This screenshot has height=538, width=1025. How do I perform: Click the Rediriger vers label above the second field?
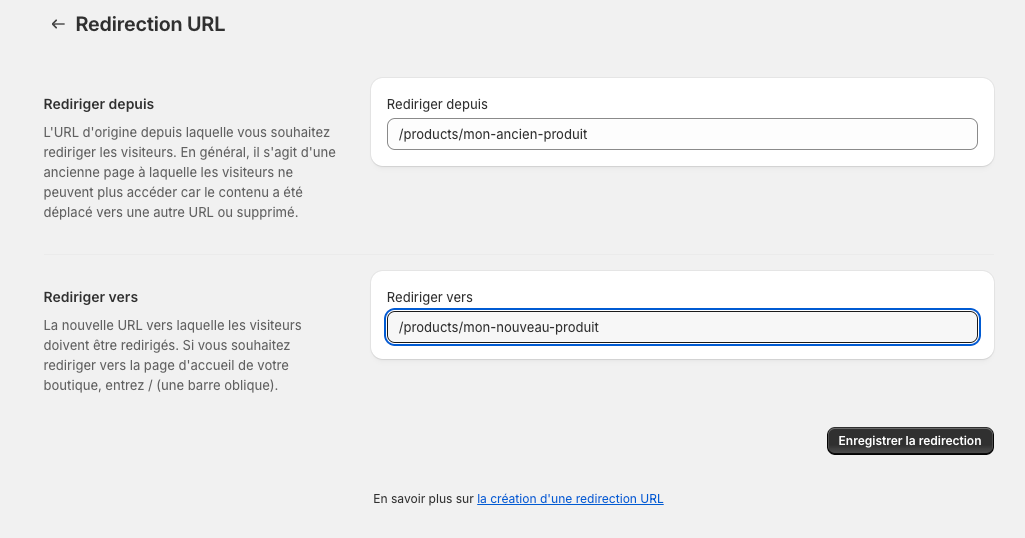[430, 297]
